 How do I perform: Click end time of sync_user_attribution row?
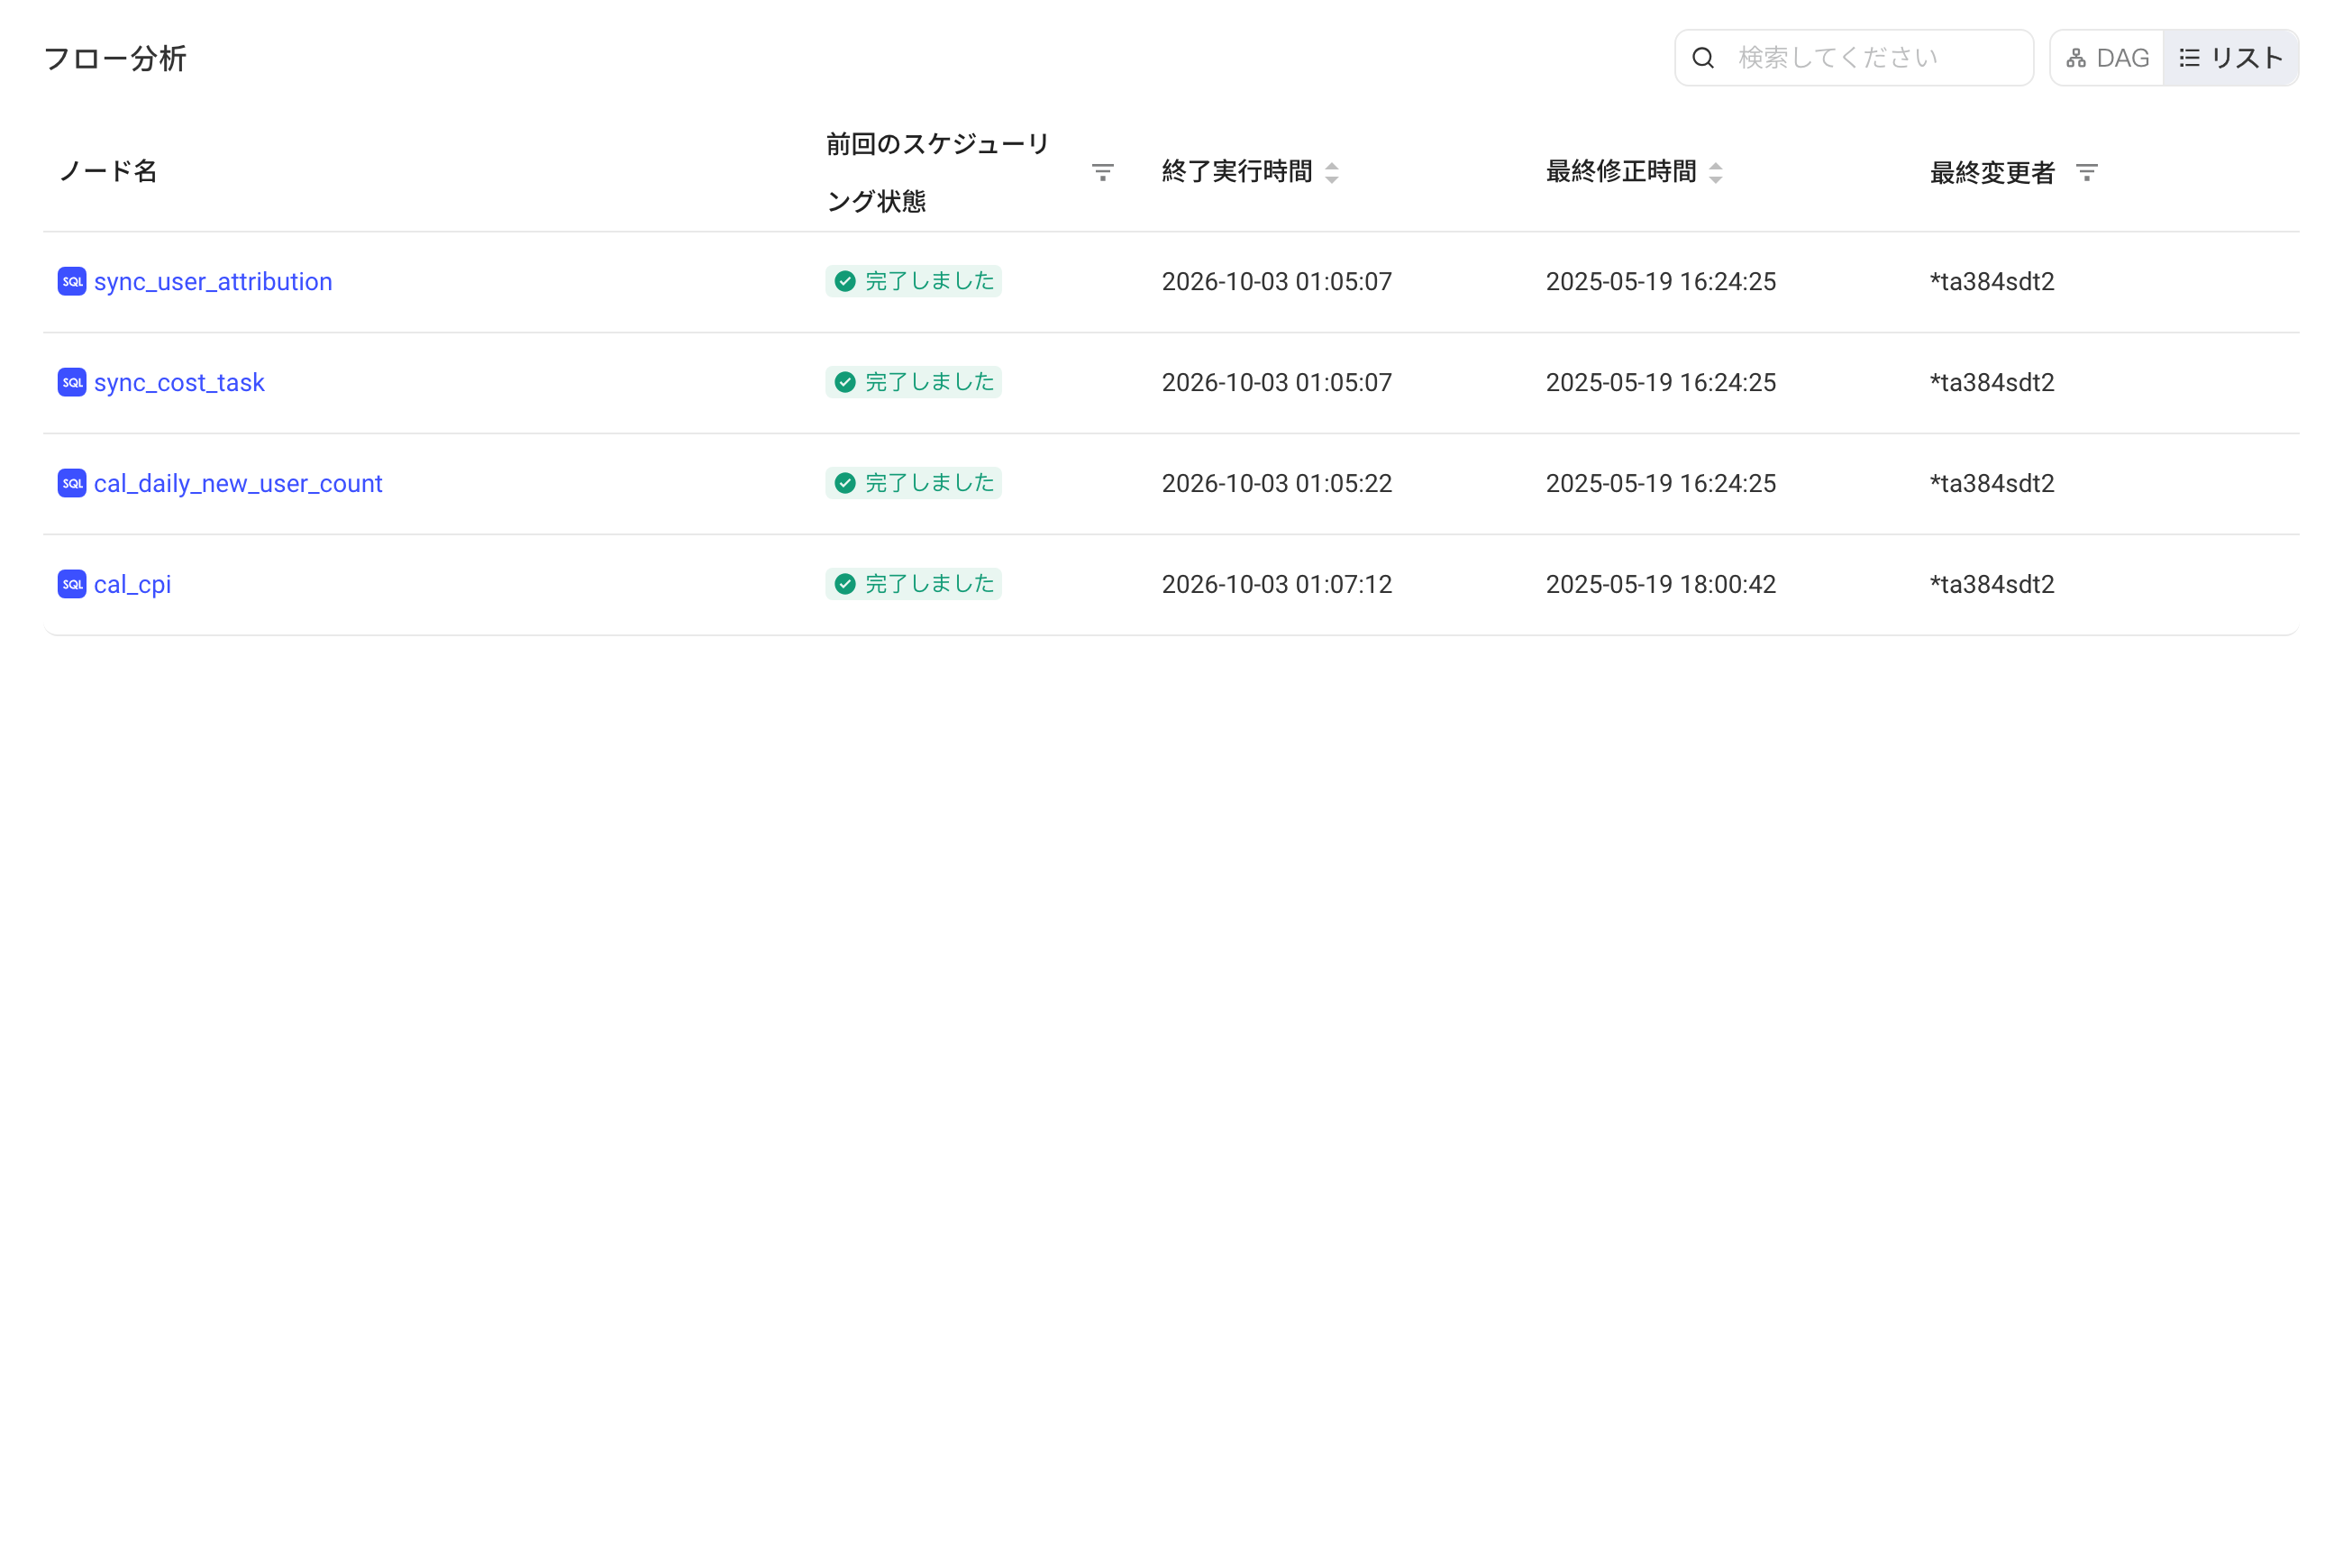coord(1276,281)
